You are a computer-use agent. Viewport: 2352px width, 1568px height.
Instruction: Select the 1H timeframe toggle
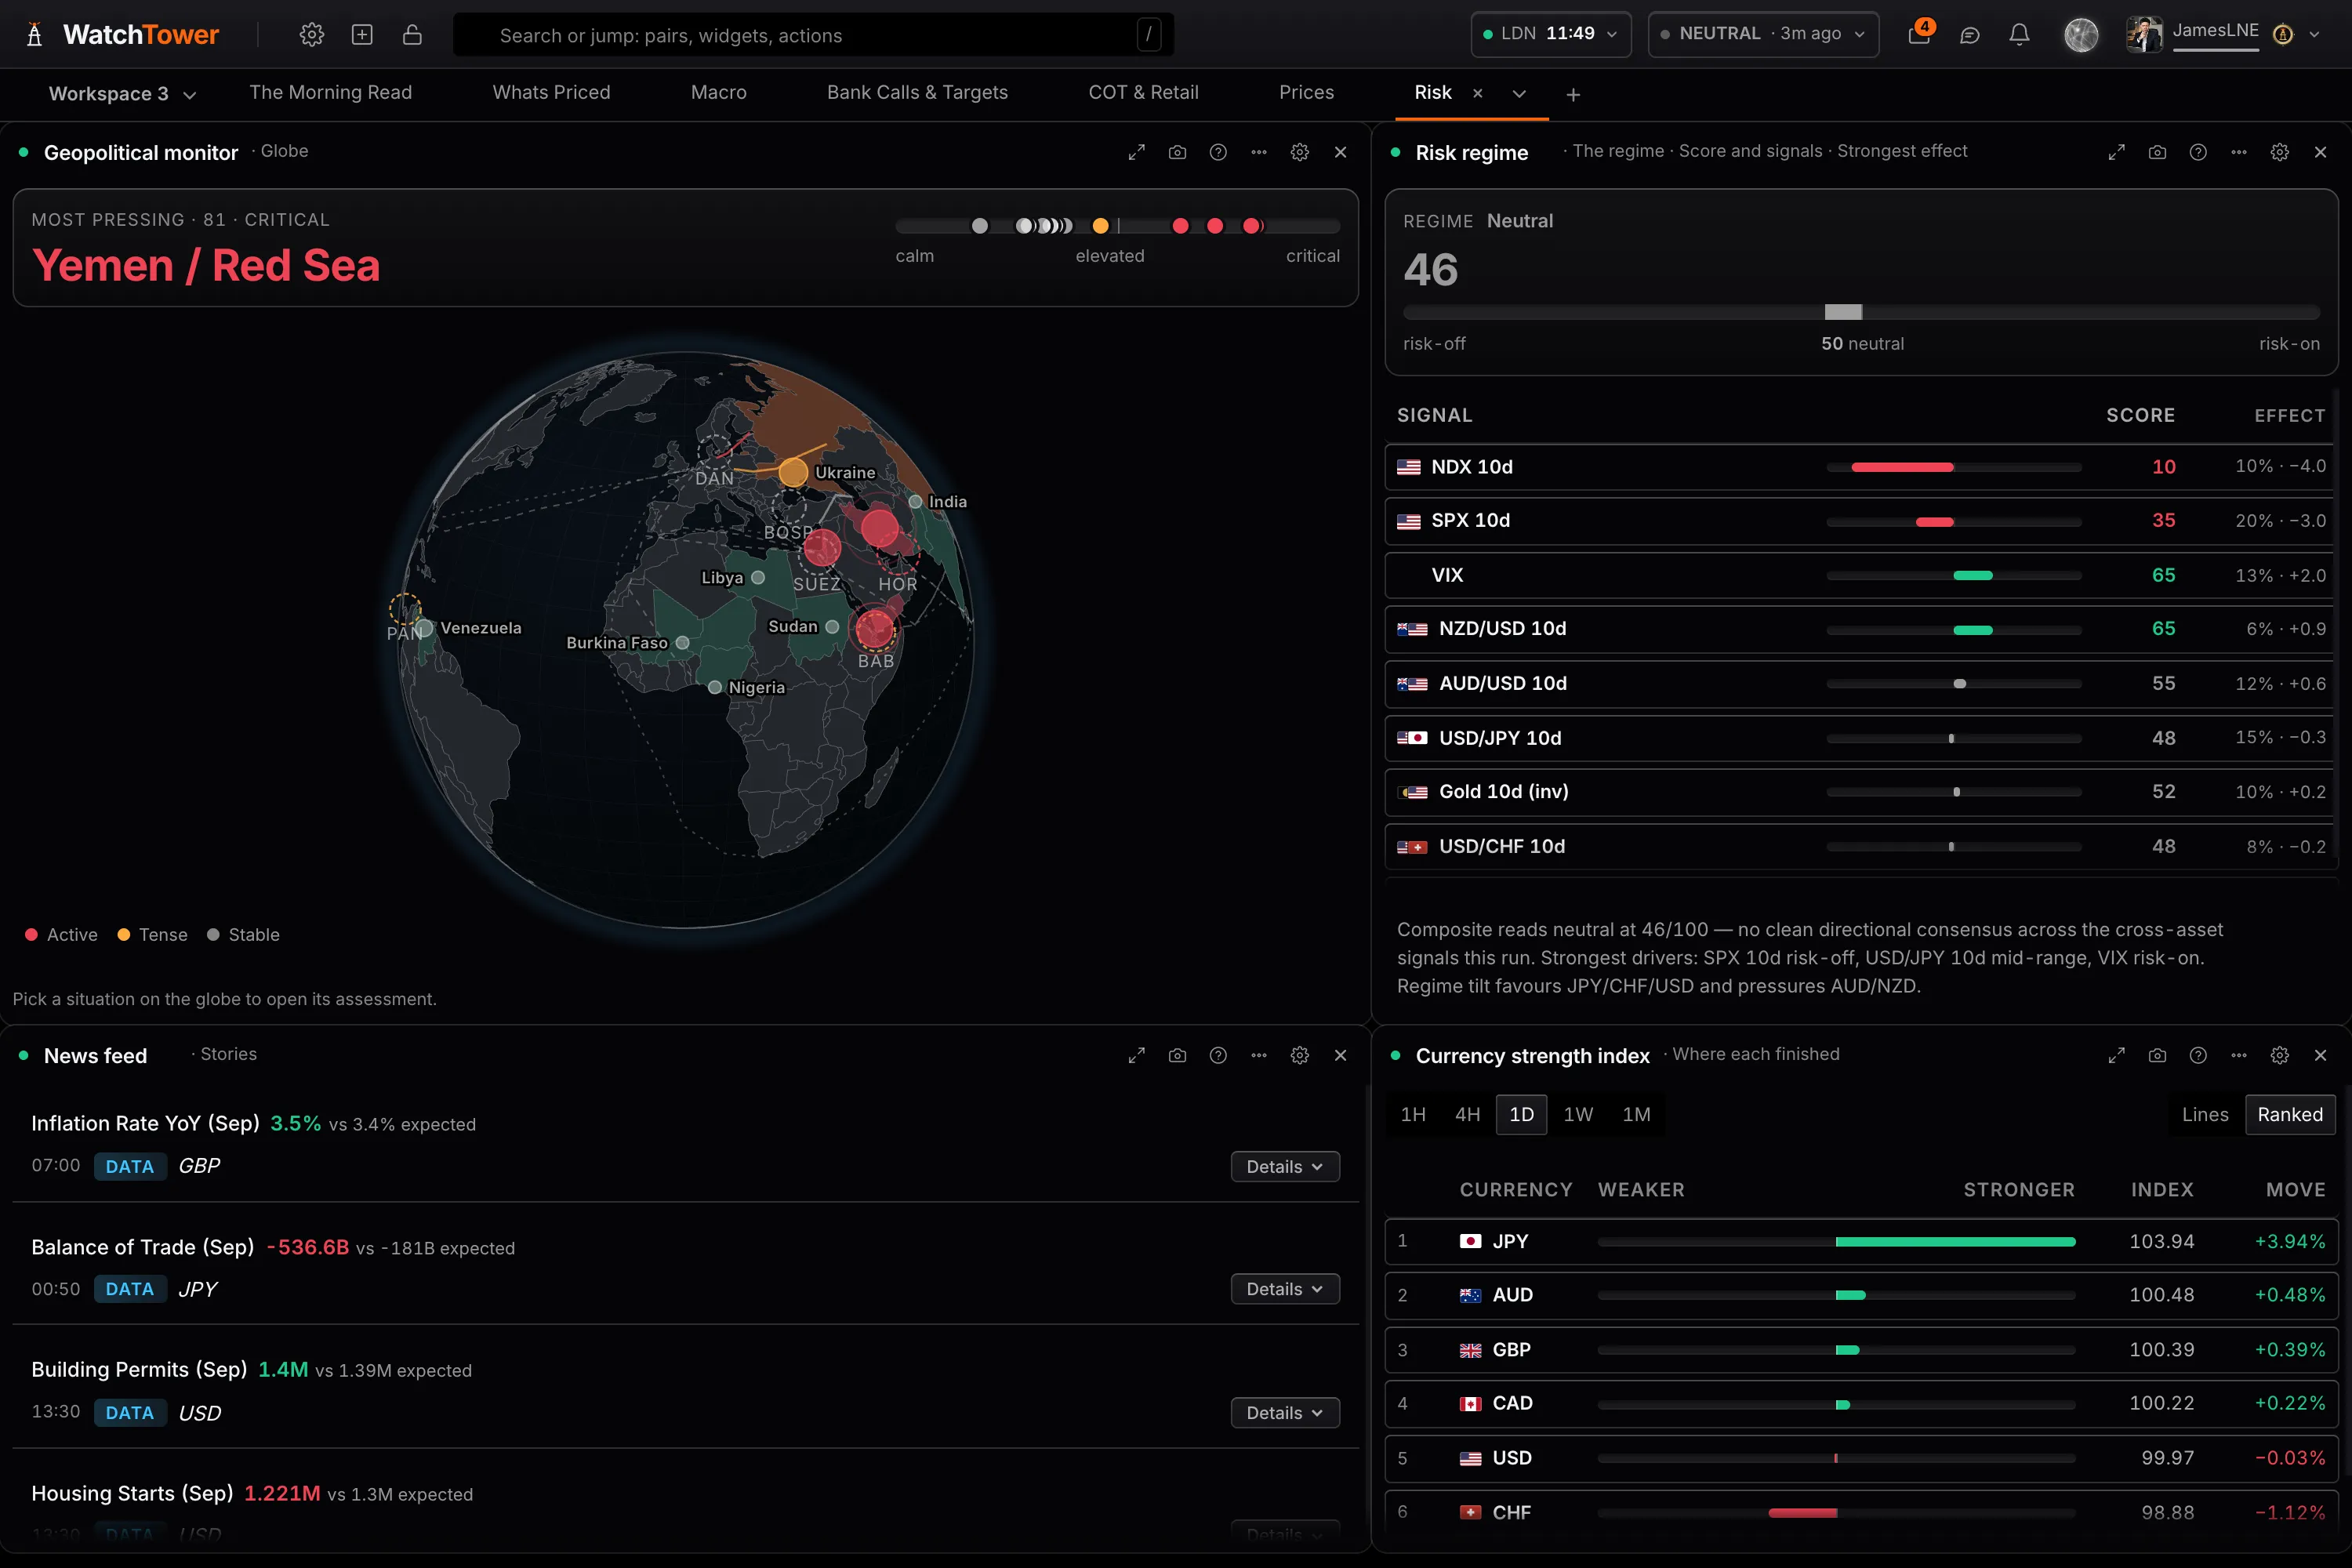click(1413, 1114)
